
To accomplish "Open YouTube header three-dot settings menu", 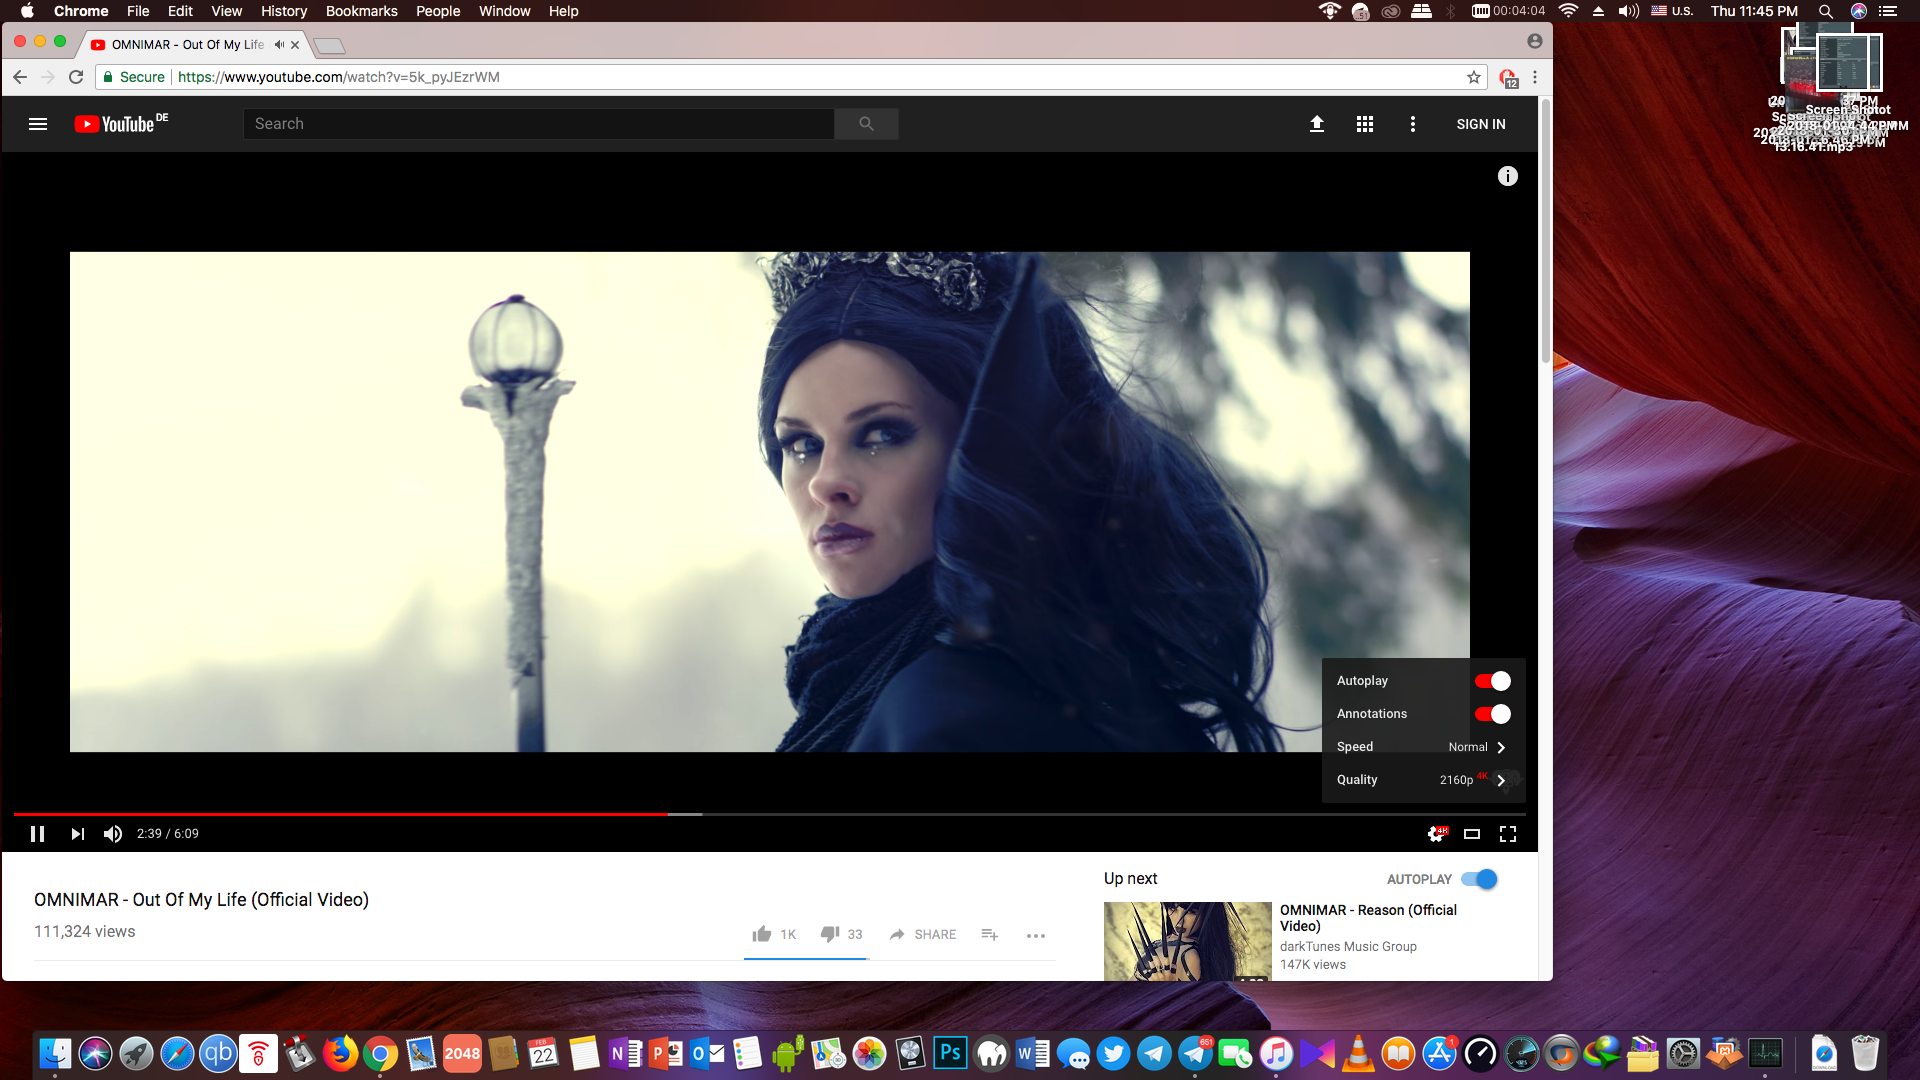I will tap(1413, 124).
